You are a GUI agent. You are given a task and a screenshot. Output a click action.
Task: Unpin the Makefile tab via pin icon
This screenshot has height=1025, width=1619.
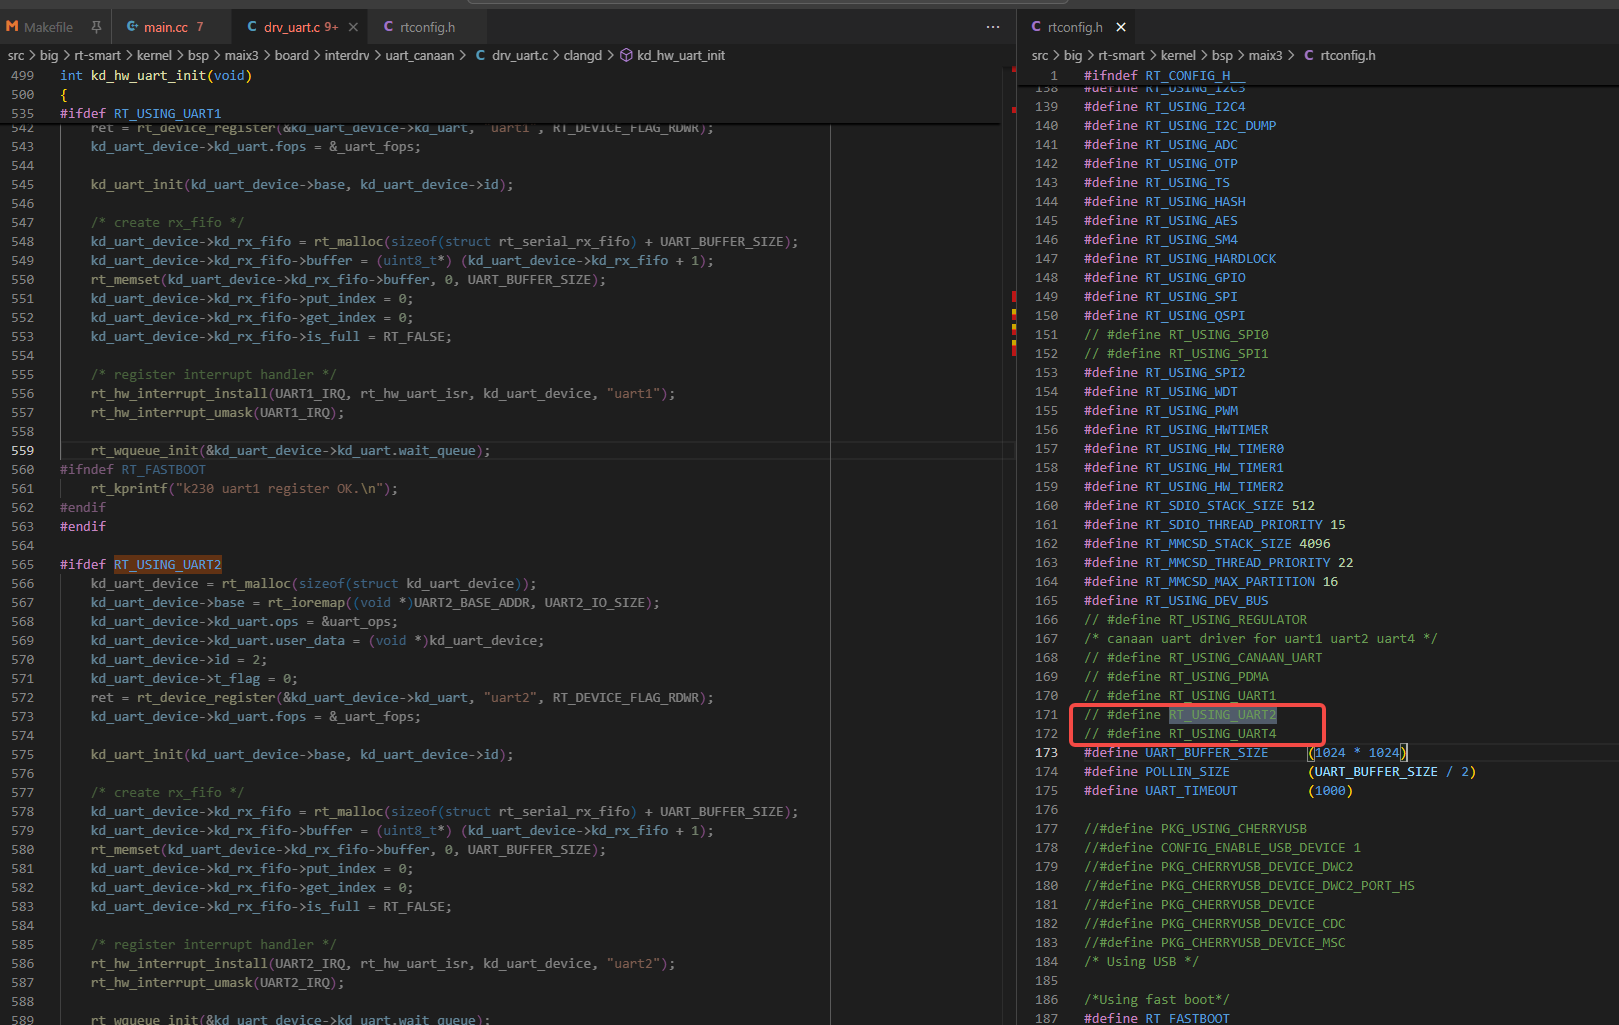[x=96, y=27]
